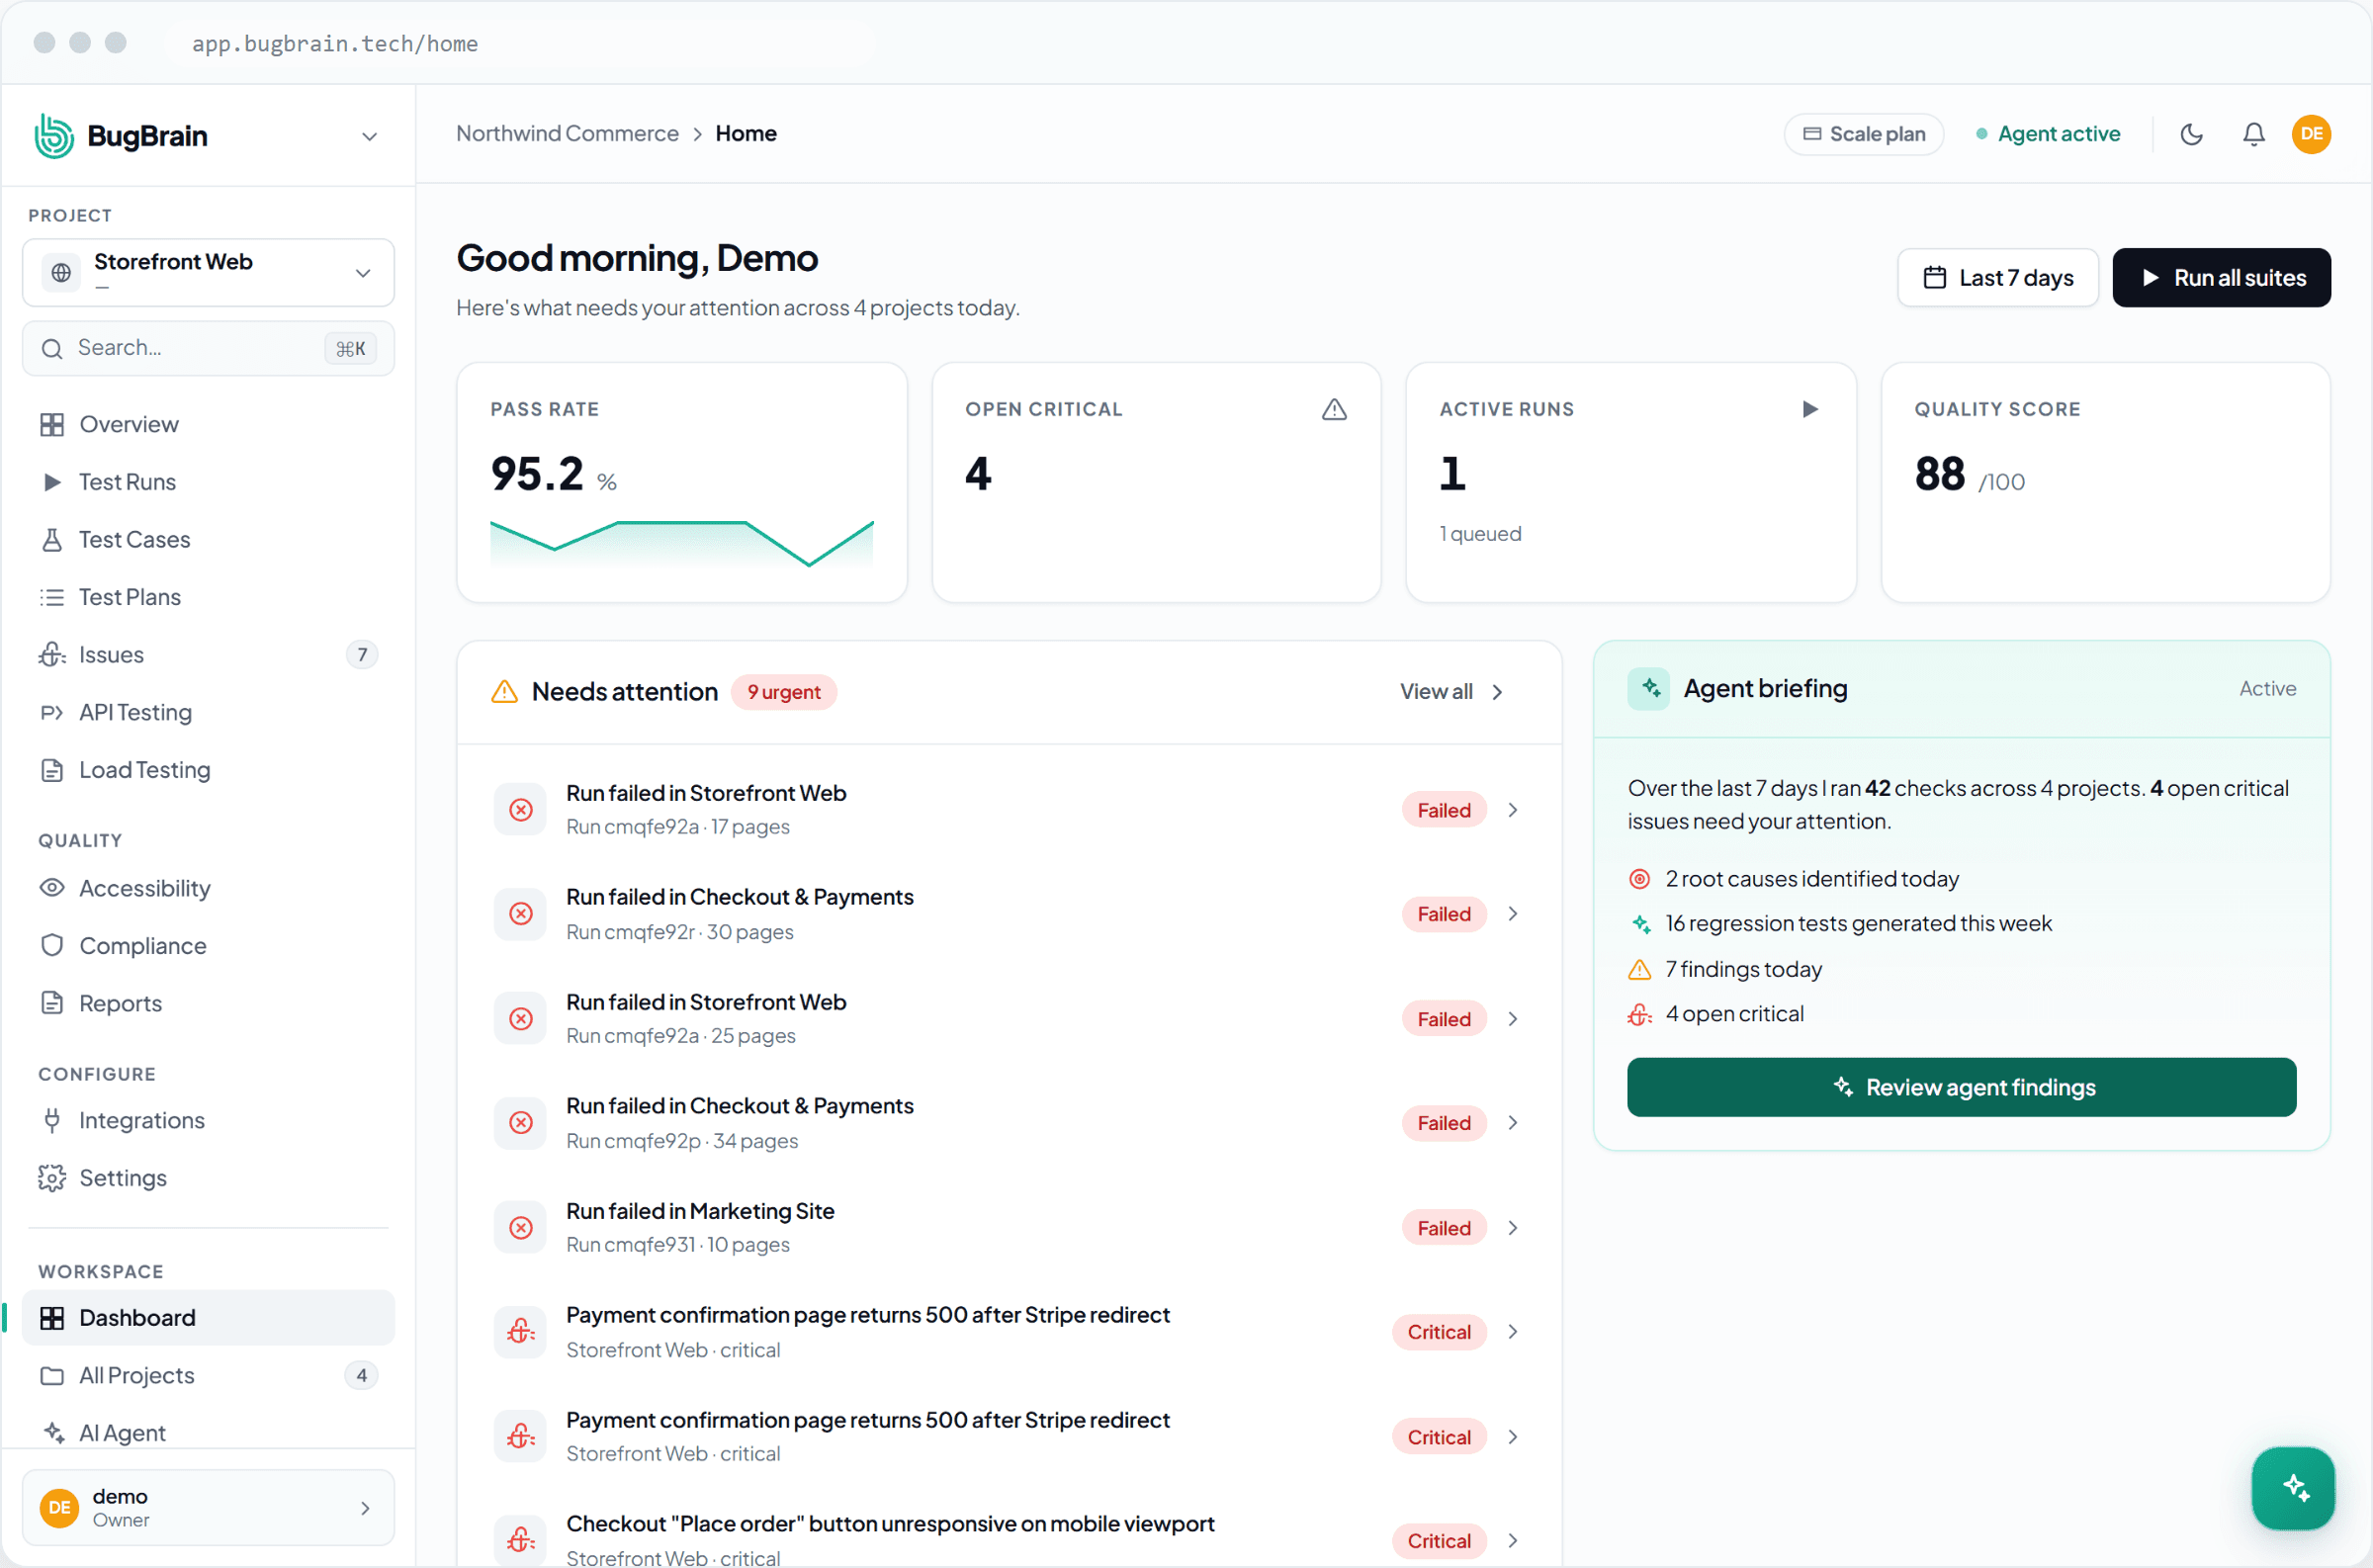This screenshot has height=1568, width=2373.
Task: Expand the BugBrain workspace switcher chevron
Action: (x=369, y=137)
